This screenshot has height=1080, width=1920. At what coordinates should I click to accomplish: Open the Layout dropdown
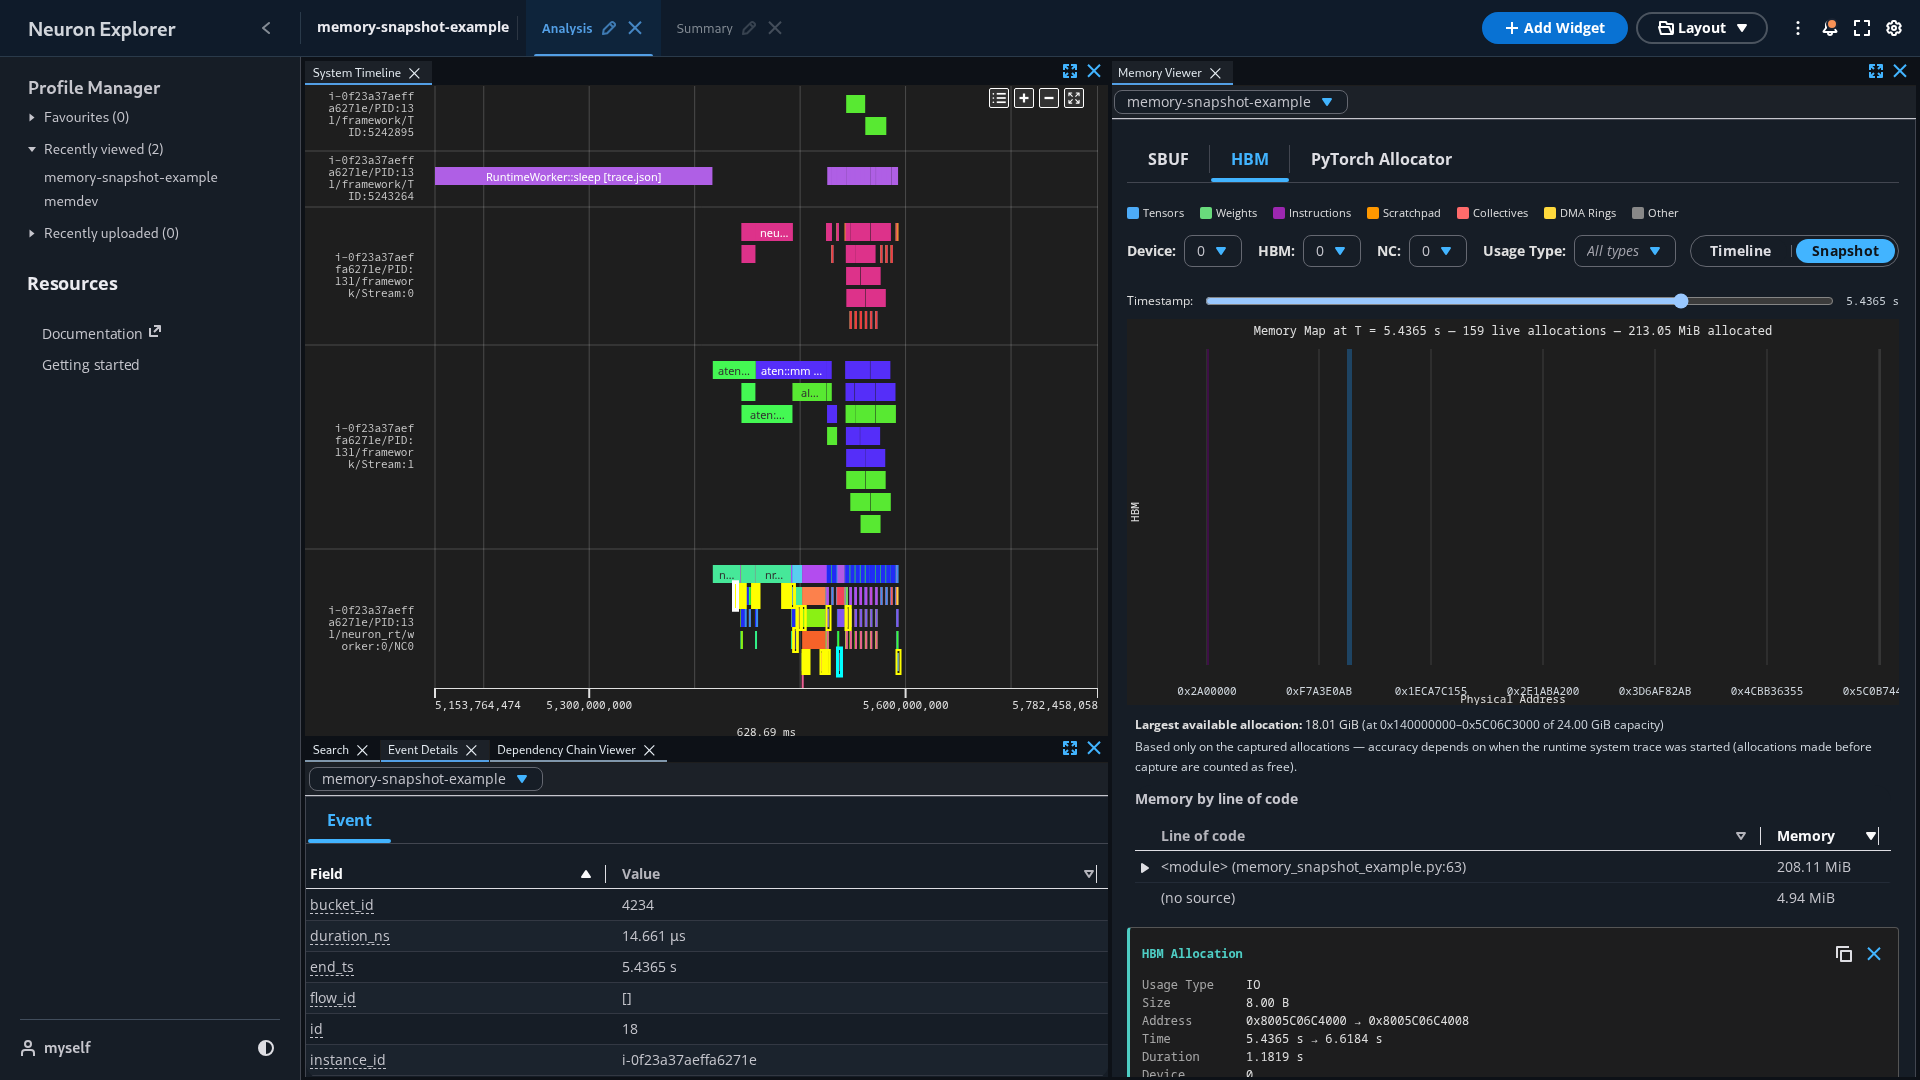pyautogui.click(x=1701, y=28)
